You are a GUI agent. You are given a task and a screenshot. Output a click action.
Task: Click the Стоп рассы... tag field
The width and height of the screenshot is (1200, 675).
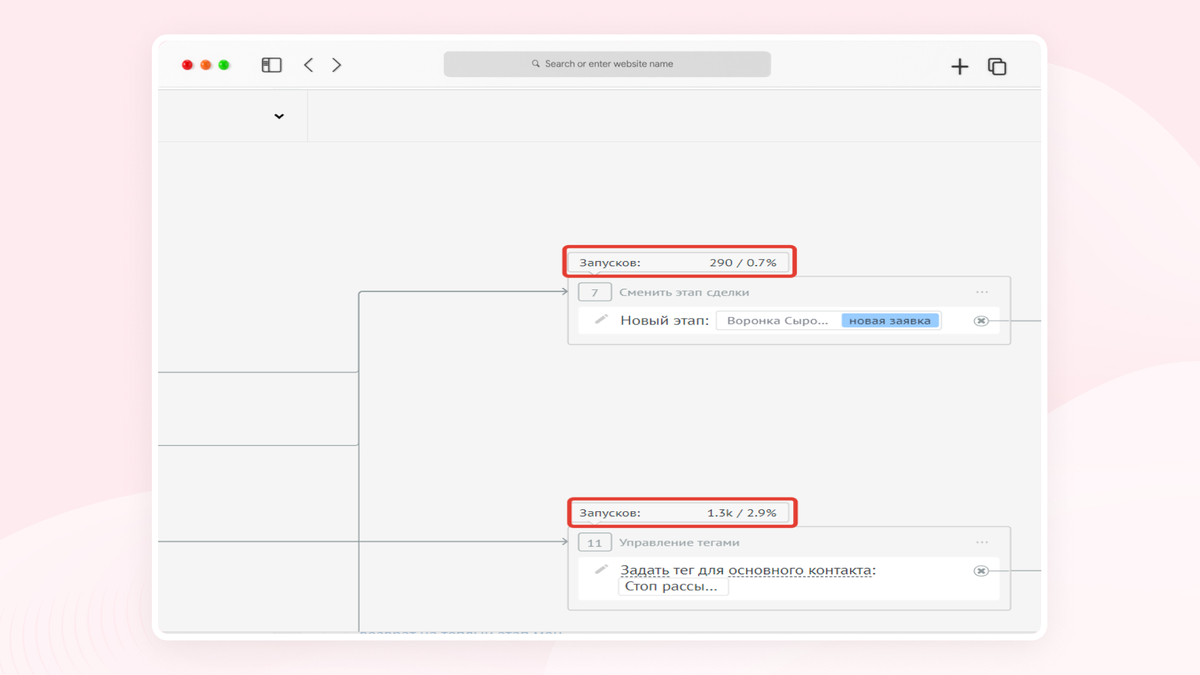coord(673,586)
